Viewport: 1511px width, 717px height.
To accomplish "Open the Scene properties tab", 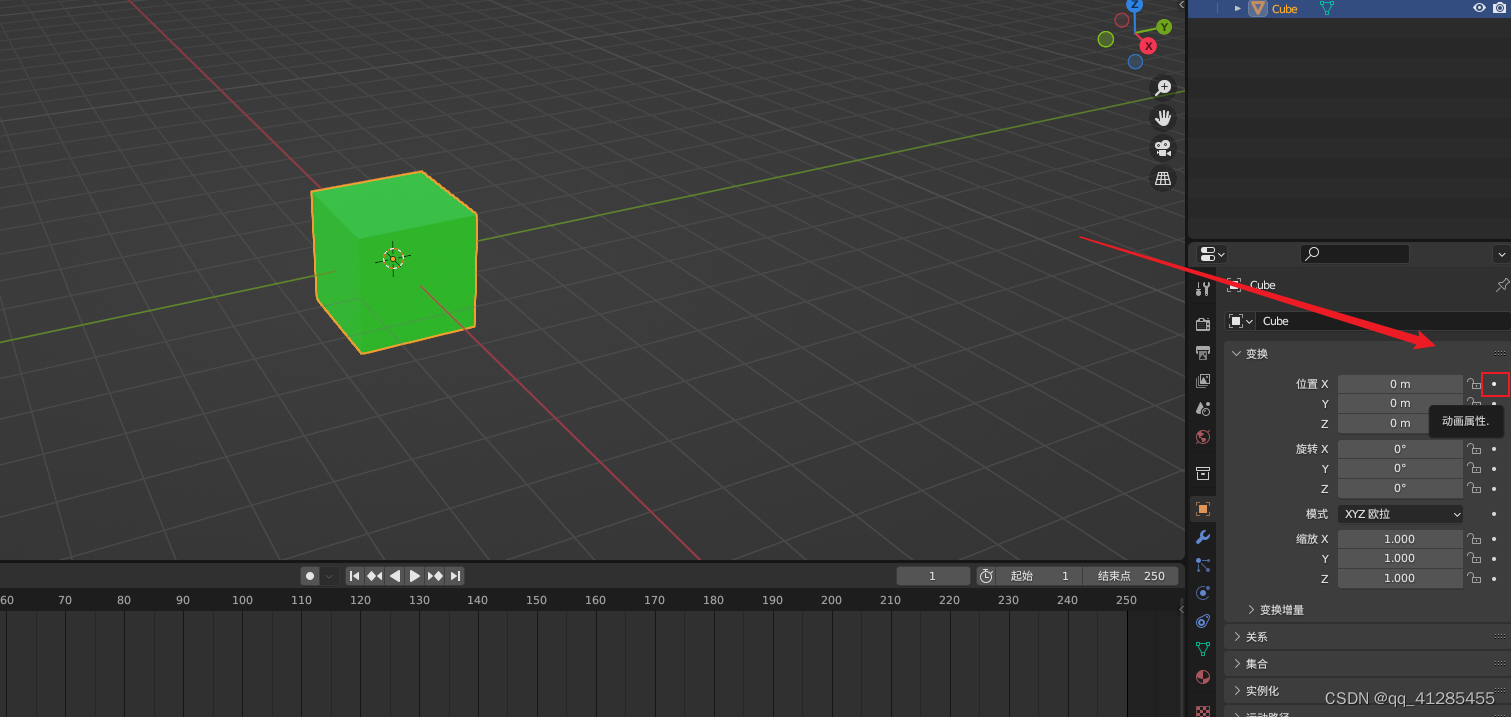I will [x=1203, y=409].
